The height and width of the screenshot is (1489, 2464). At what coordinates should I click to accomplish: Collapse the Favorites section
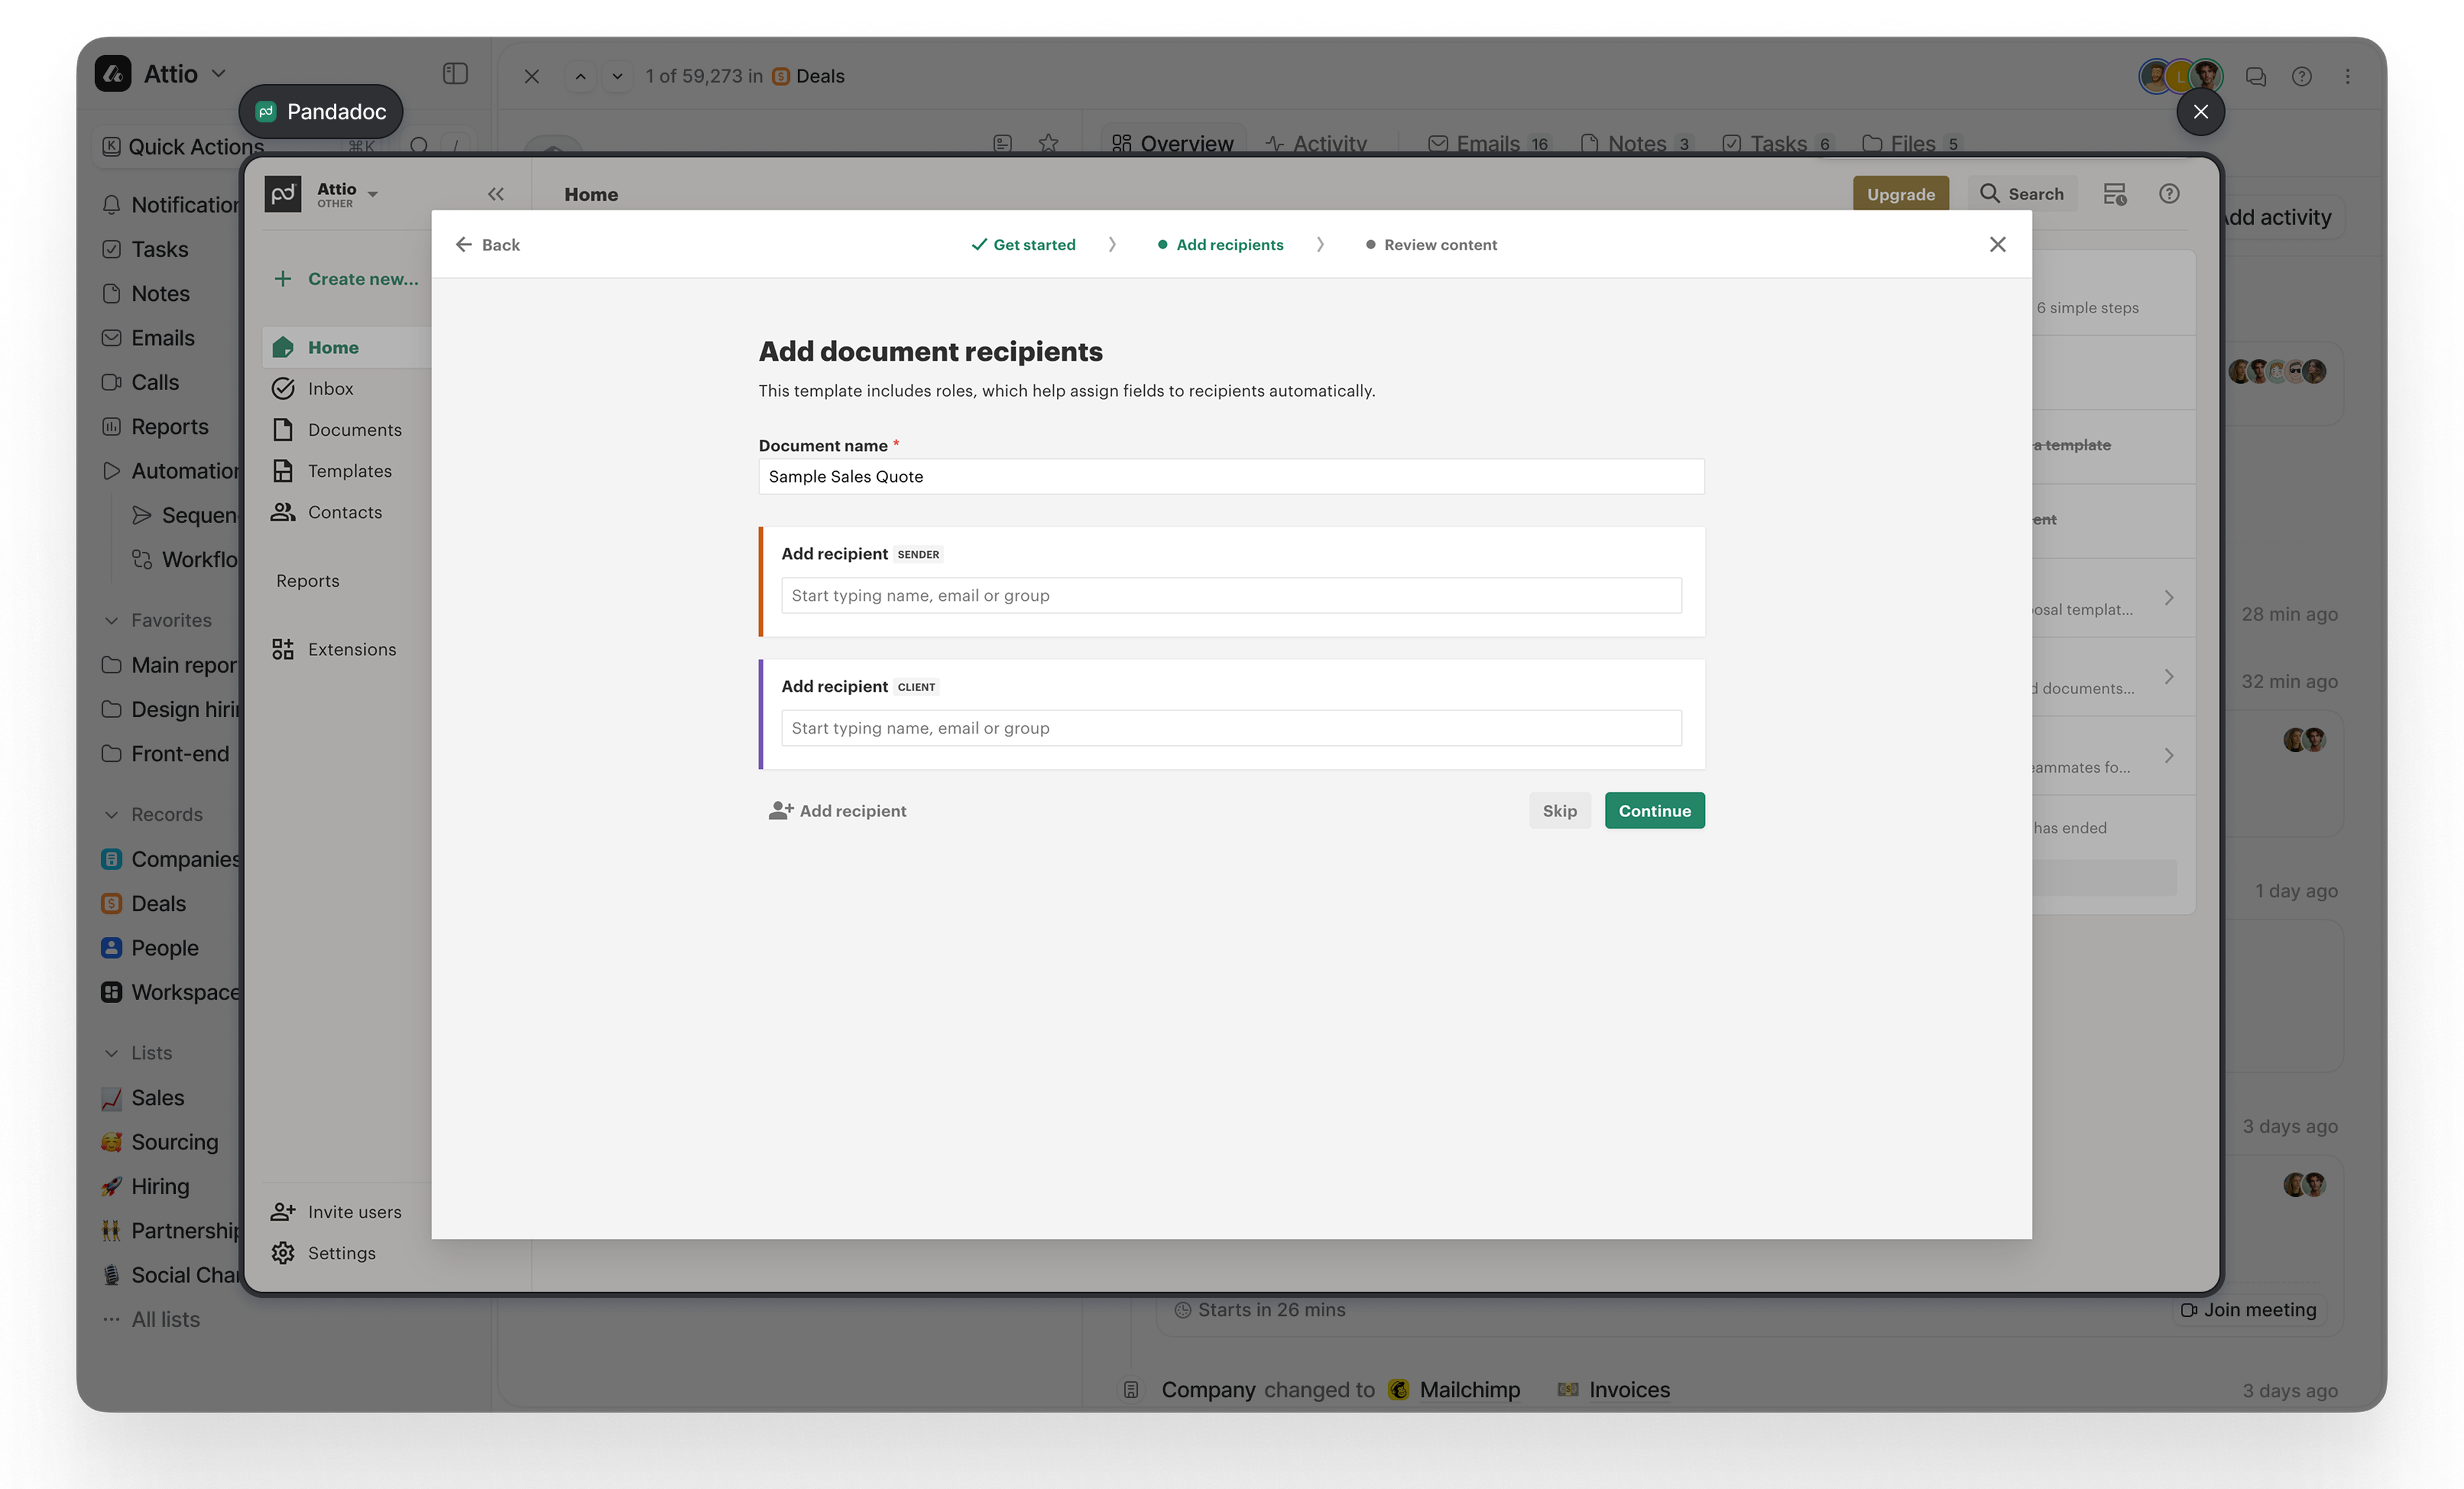pos(112,621)
